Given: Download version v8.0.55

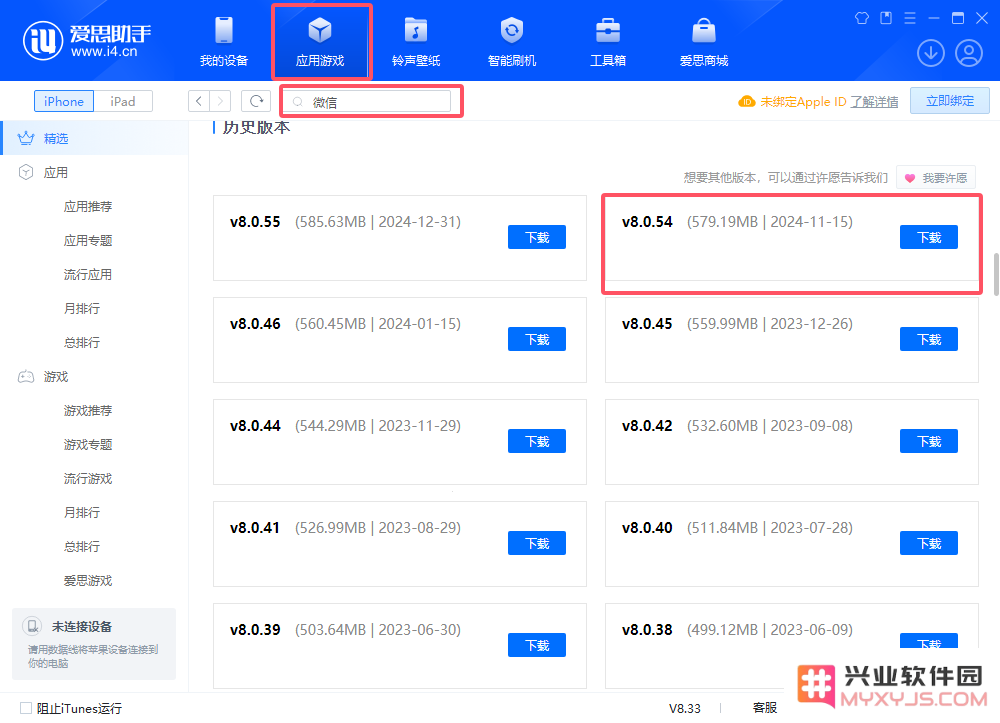Looking at the screenshot, I should coord(537,237).
